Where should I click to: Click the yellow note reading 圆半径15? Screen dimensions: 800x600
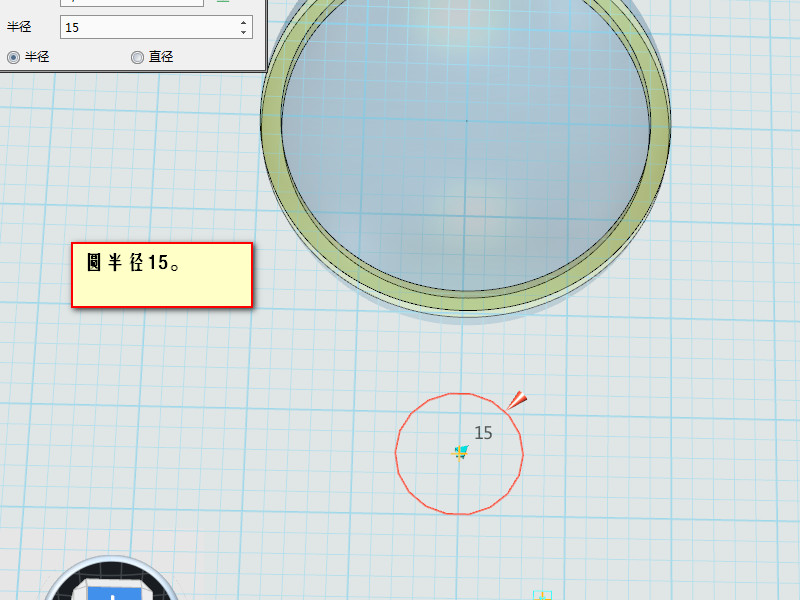161,273
